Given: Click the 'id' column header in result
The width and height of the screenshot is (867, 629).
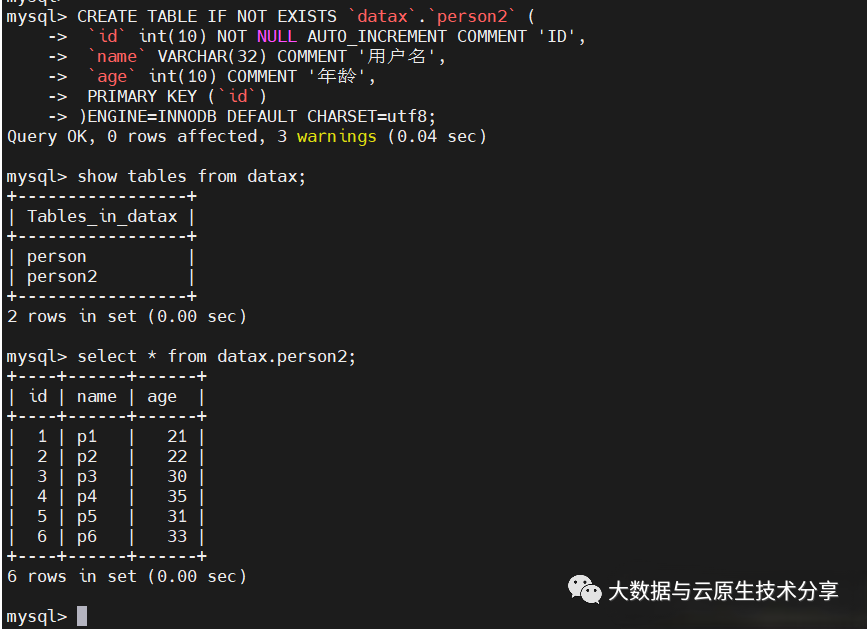Looking at the screenshot, I should pyautogui.click(x=38, y=396).
